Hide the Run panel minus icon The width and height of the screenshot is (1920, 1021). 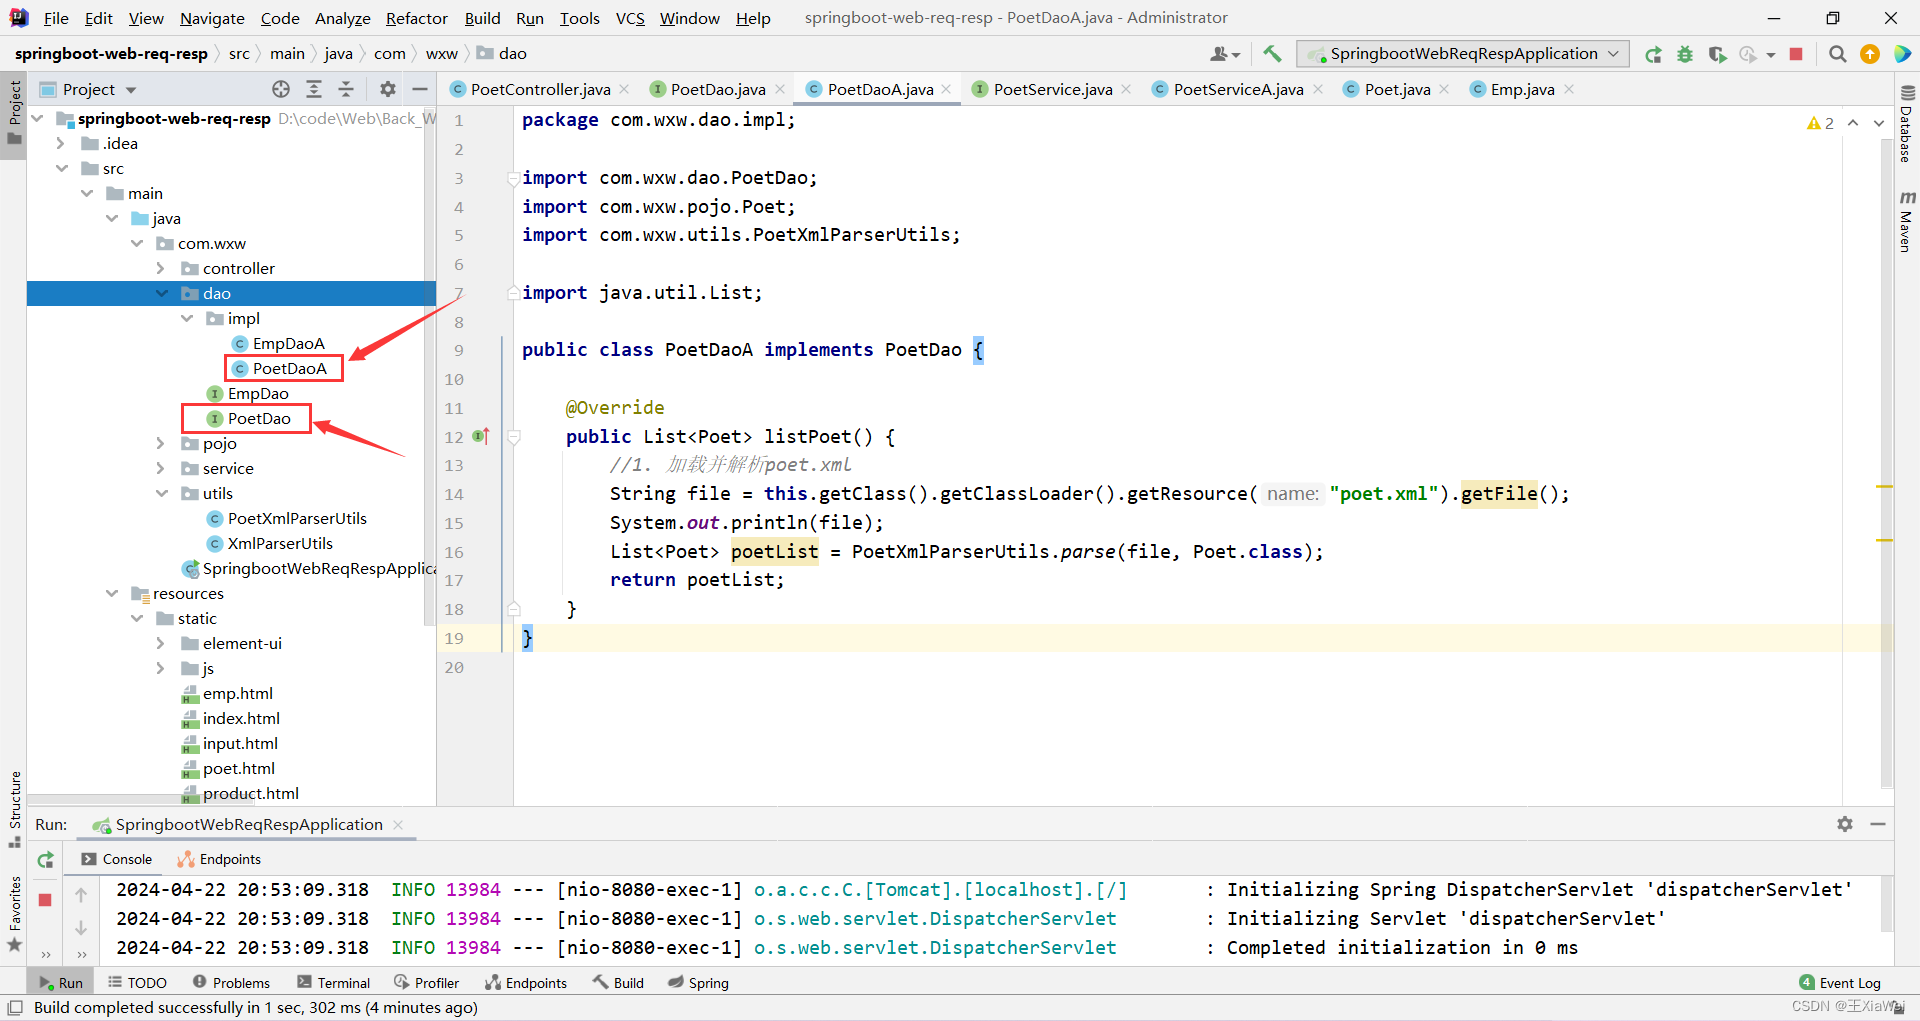tap(1878, 824)
